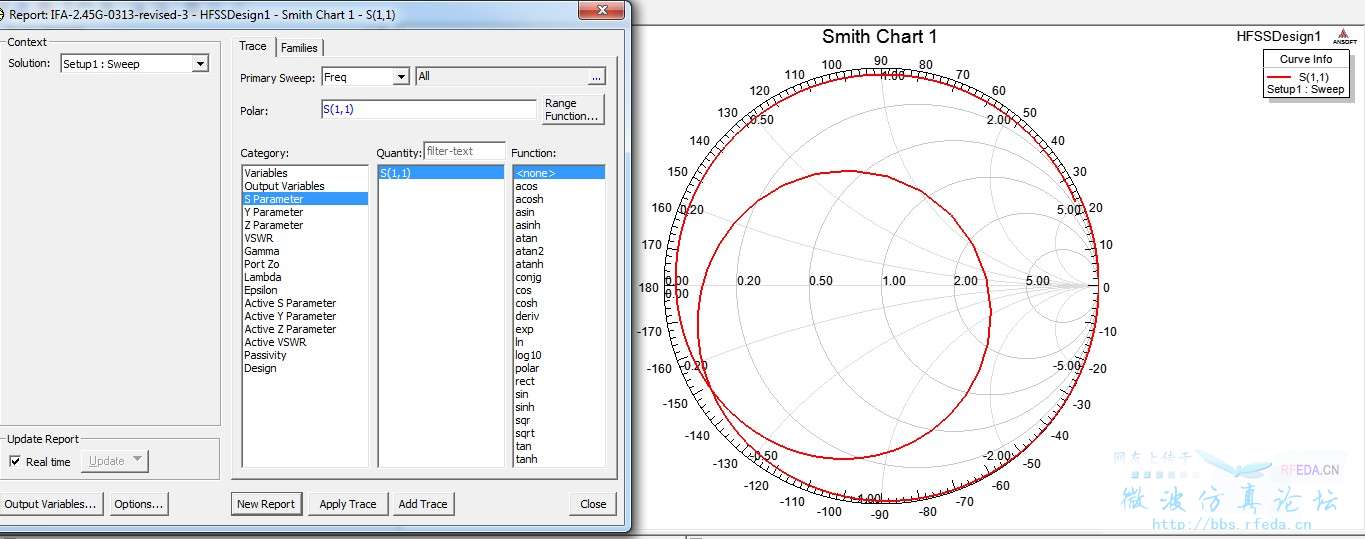Image resolution: width=1365 pixels, height=539 pixels.
Task: Select sqr function
Action: pos(559,420)
